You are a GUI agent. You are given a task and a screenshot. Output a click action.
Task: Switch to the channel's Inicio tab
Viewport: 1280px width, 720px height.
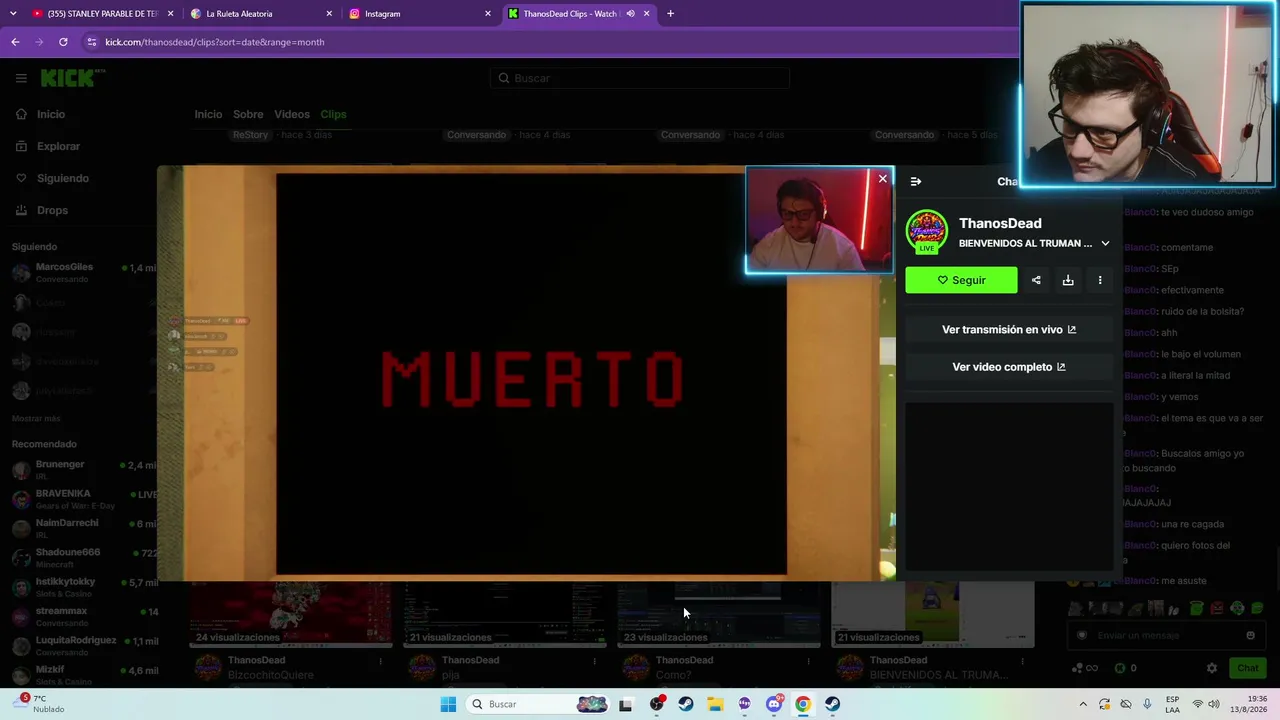coord(208,114)
